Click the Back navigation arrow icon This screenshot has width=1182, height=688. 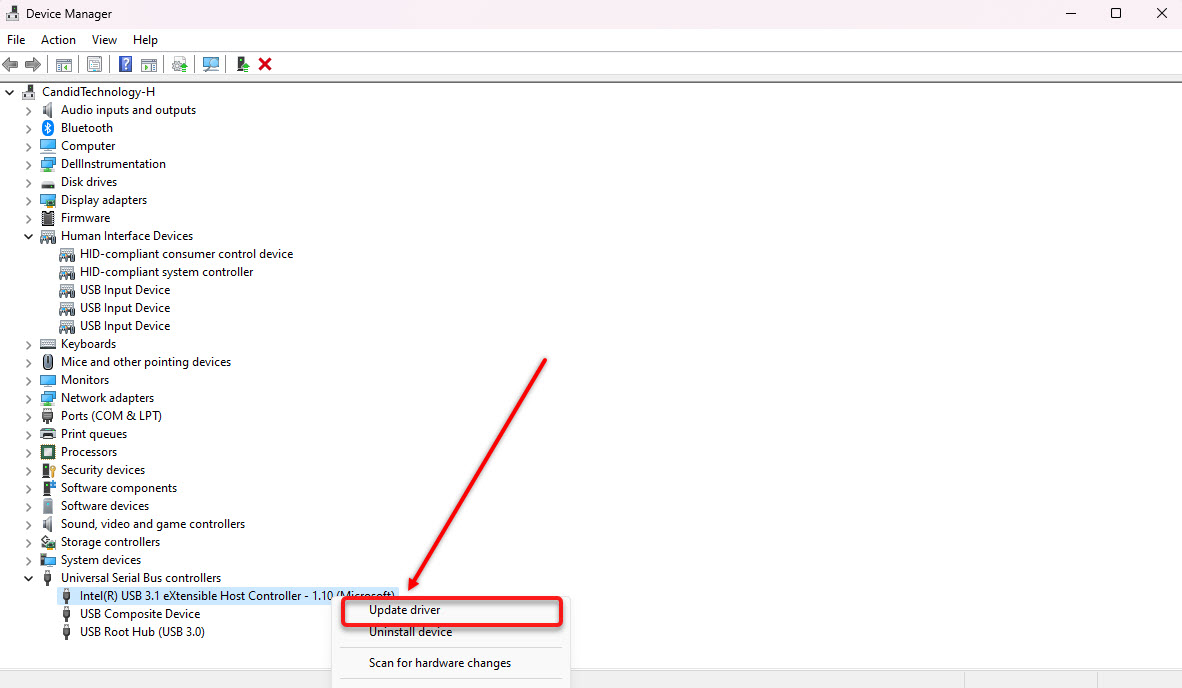point(10,63)
